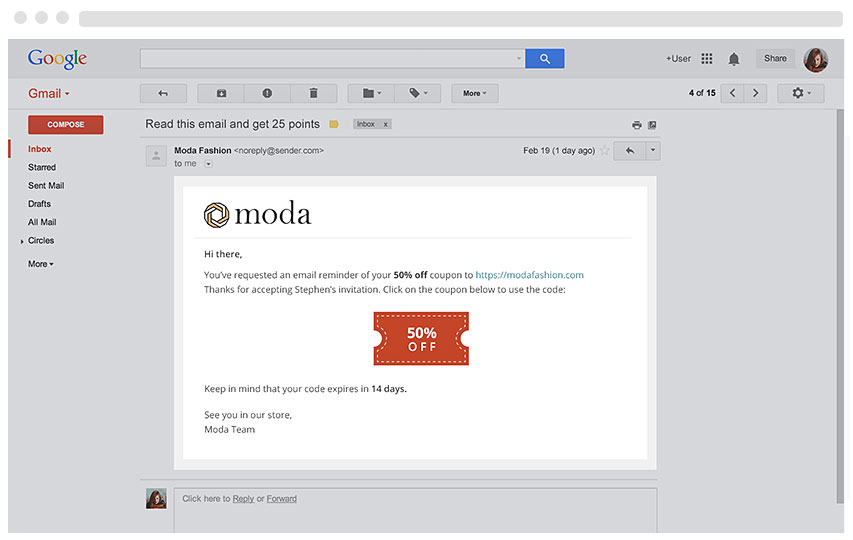Click sender name Moda Fashion
The height and width of the screenshot is (540, 853).
202,151
